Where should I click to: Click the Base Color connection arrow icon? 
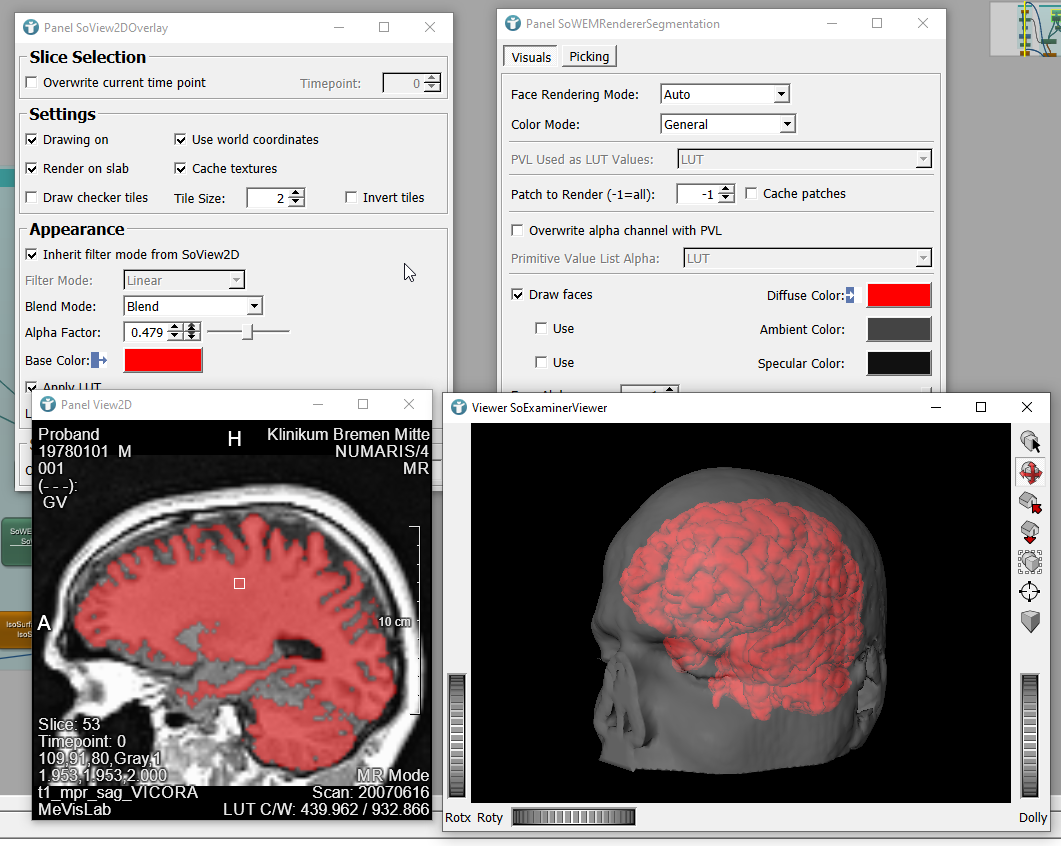(x=99, y=360)
